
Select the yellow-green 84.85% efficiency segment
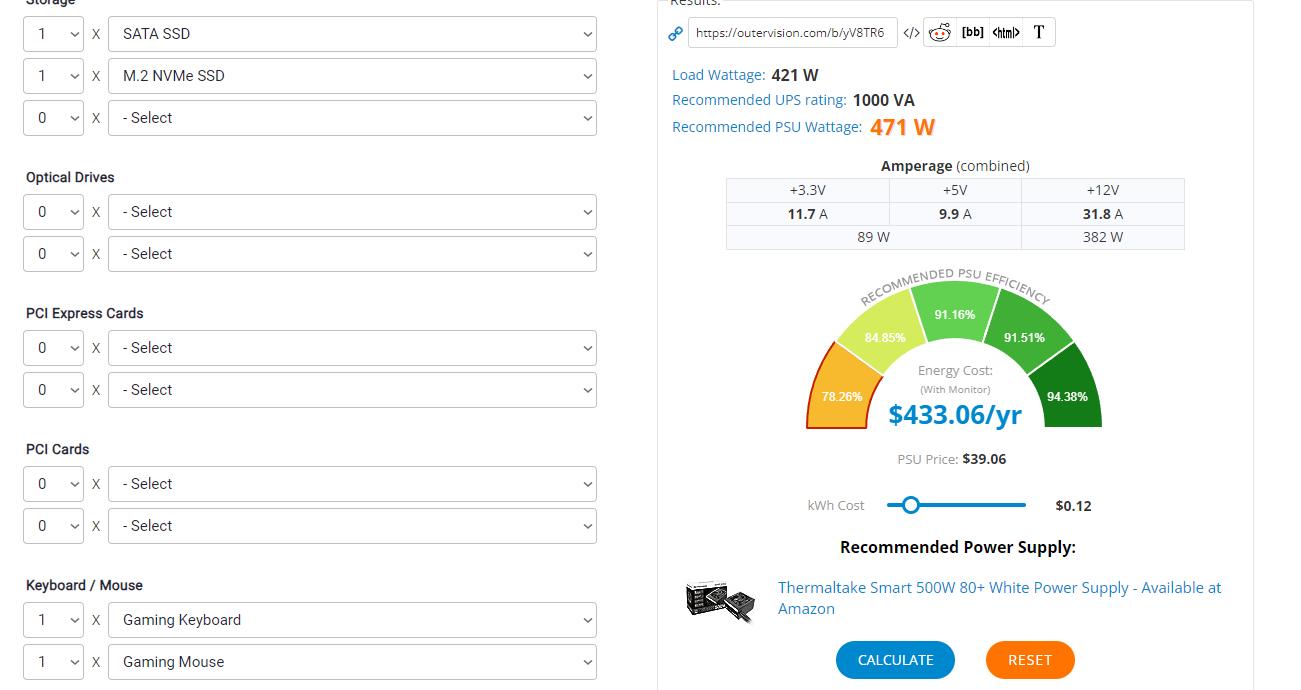click(882, 332)
